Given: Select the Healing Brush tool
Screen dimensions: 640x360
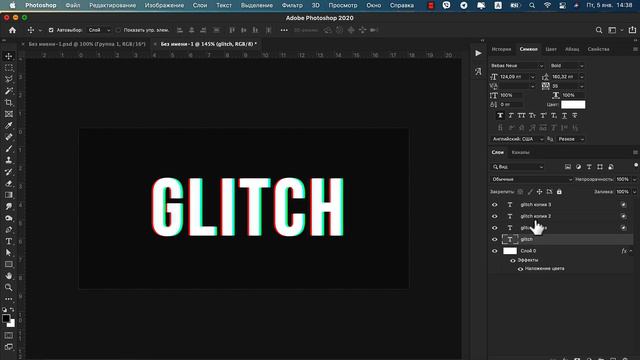Looking at the screenshot, I should (x=9, y=137).
